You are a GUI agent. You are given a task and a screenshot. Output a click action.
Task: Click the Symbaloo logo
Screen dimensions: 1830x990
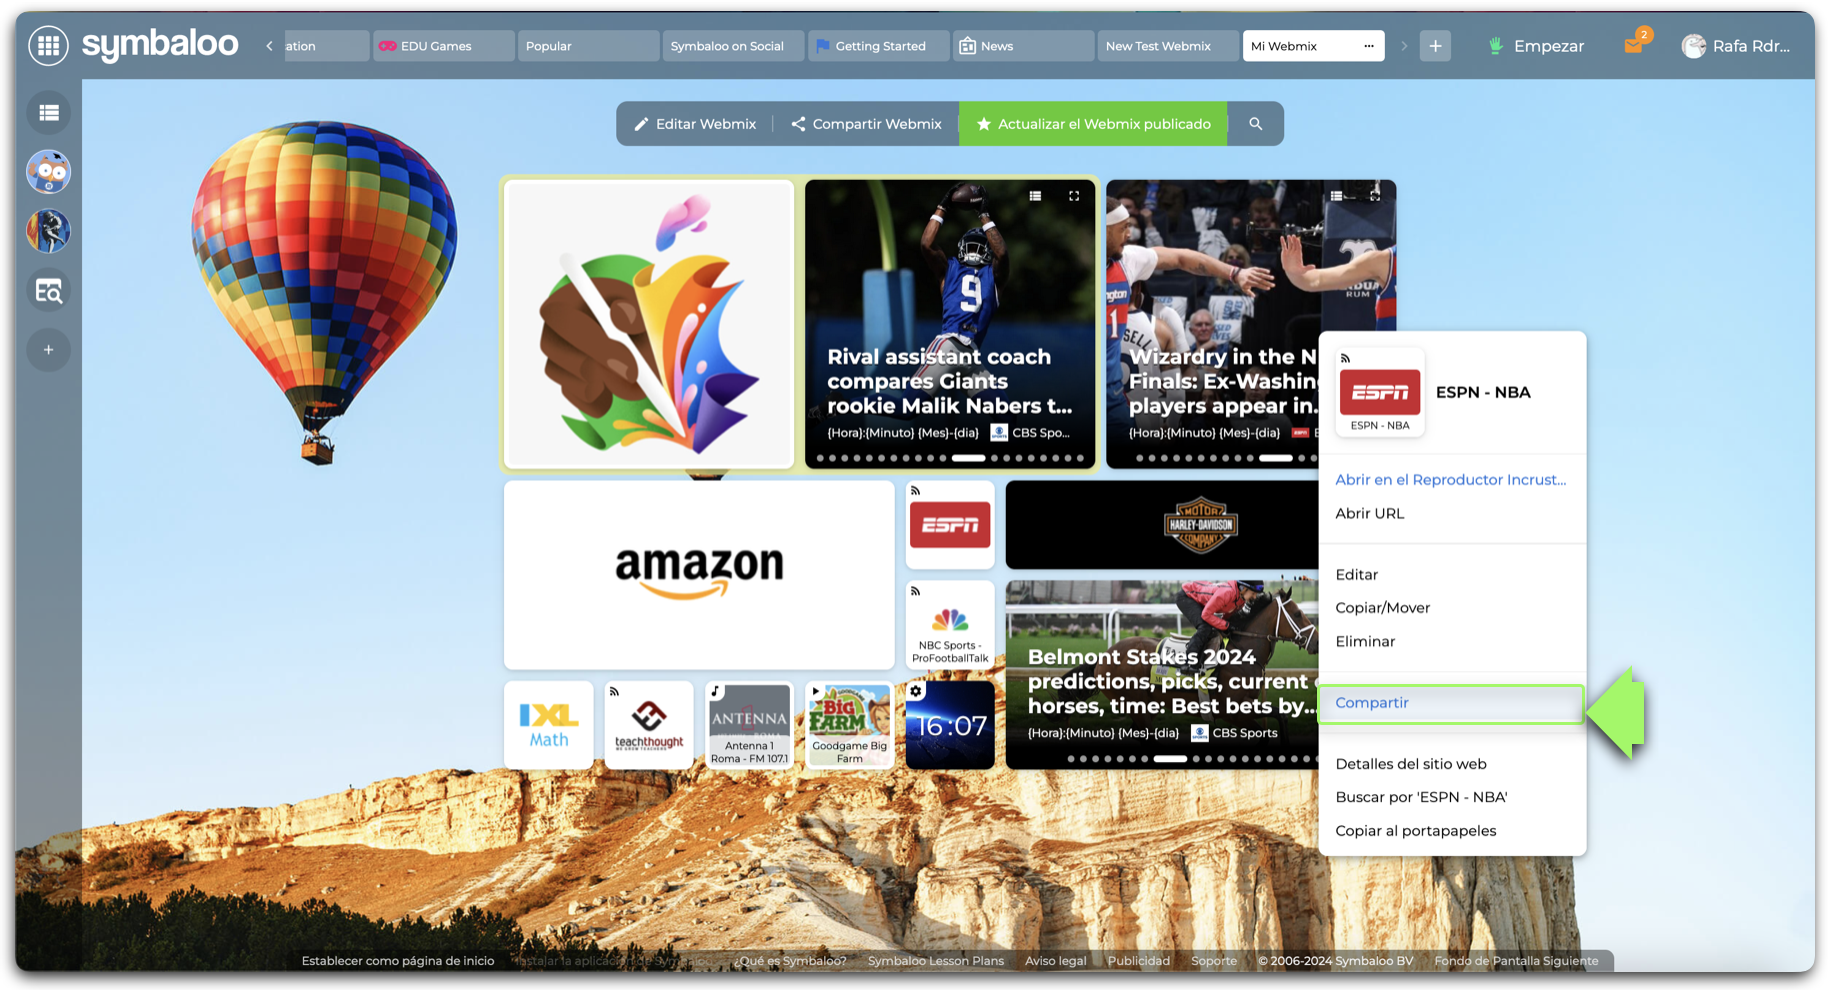[x=160, y=44]
